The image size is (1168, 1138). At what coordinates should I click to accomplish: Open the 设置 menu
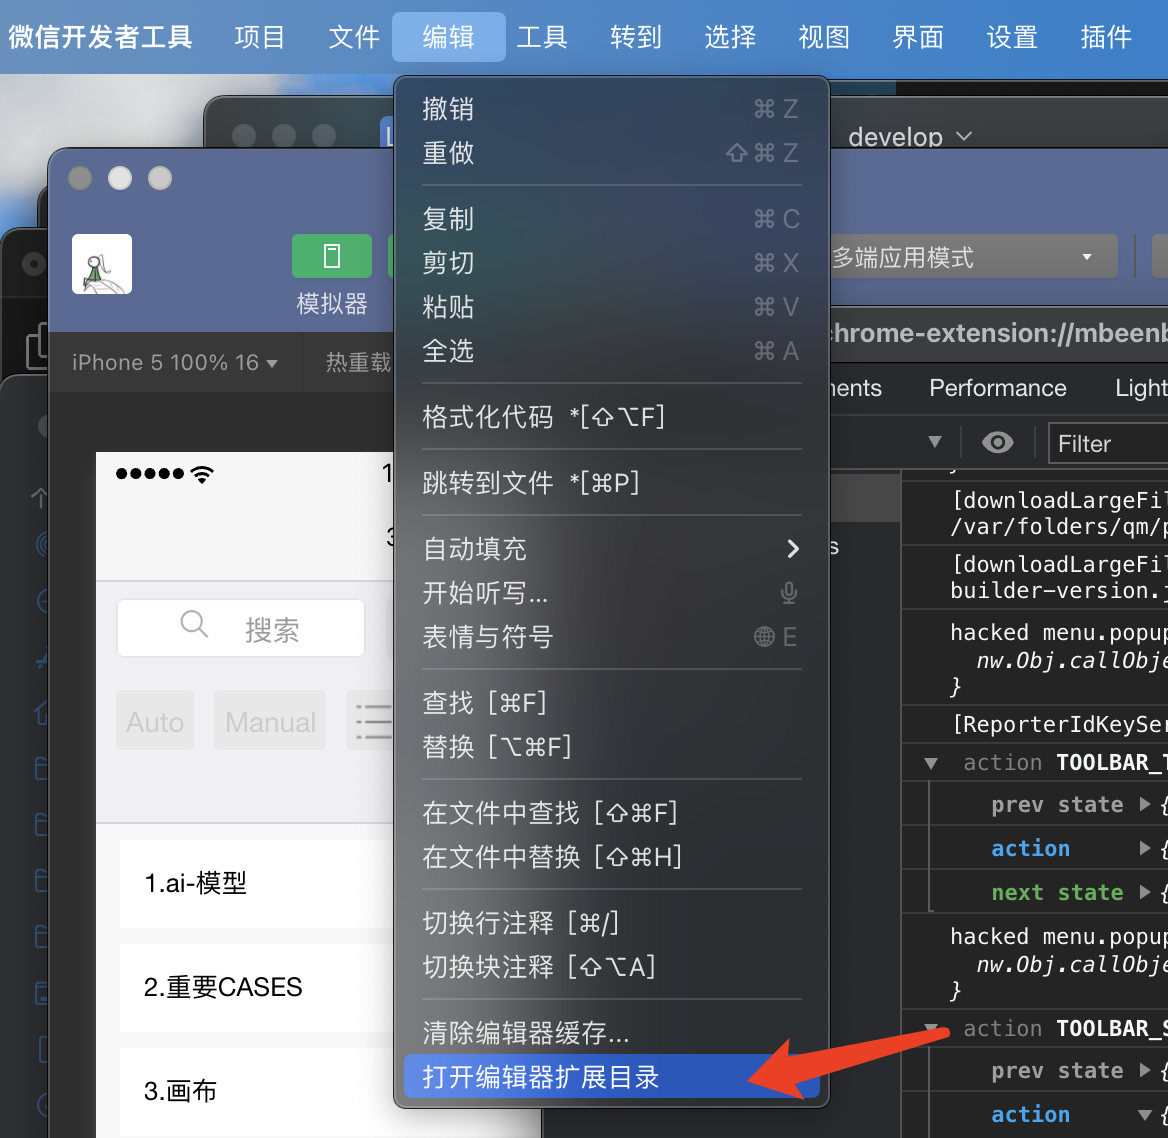coord(1012,36)
